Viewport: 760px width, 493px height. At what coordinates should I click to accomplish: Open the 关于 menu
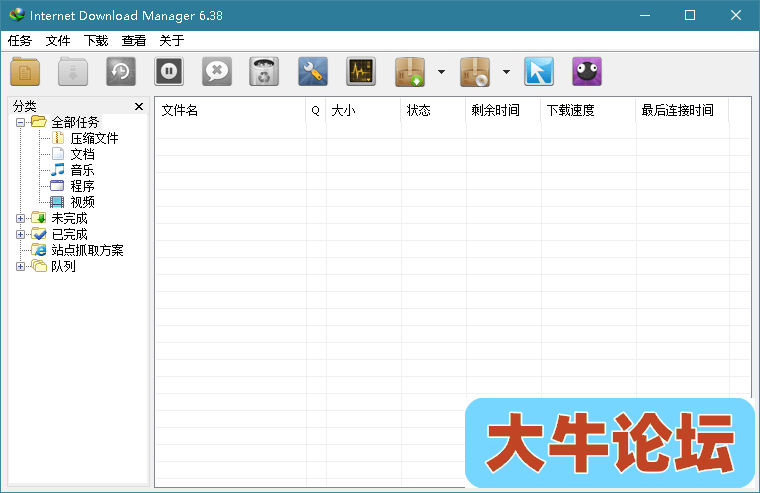(172, 41)
